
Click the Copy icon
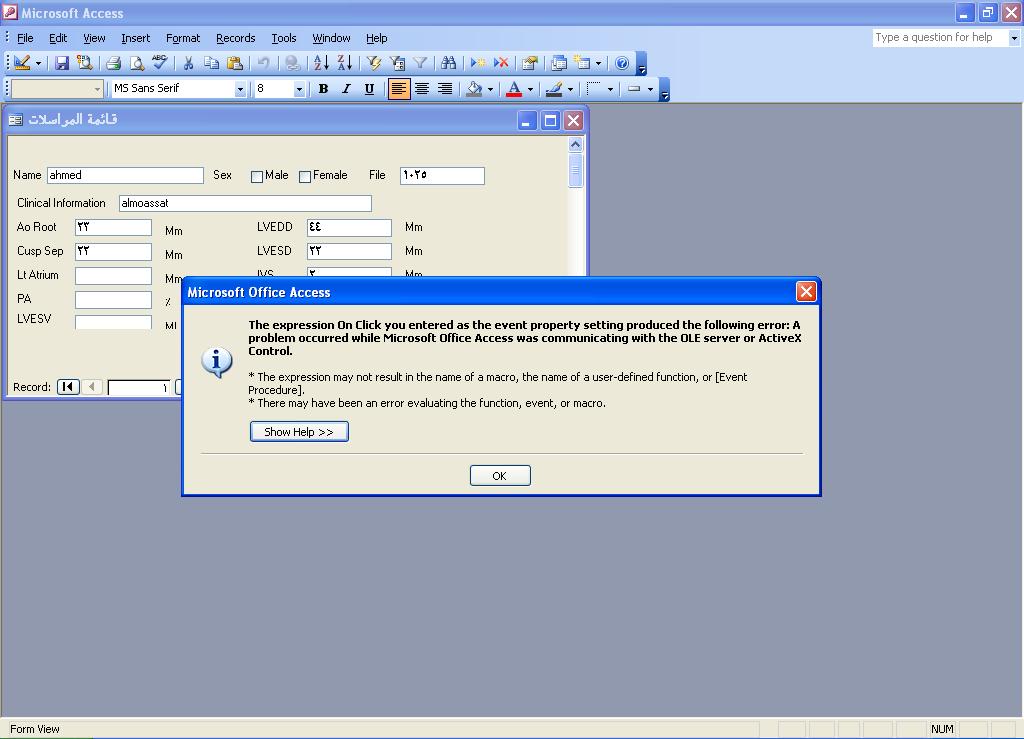pos(211,63)
